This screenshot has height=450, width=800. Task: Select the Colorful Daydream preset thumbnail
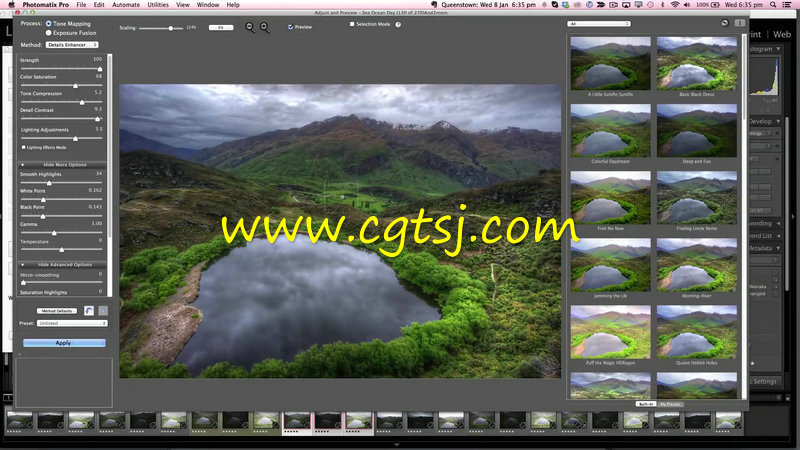pos(611,131)
